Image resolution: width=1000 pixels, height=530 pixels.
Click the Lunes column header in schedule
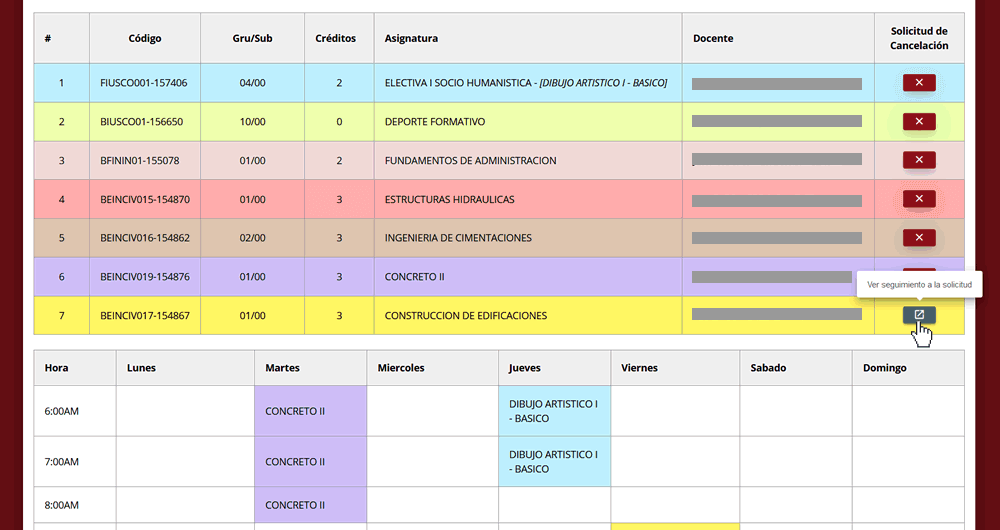coord(141,368)
